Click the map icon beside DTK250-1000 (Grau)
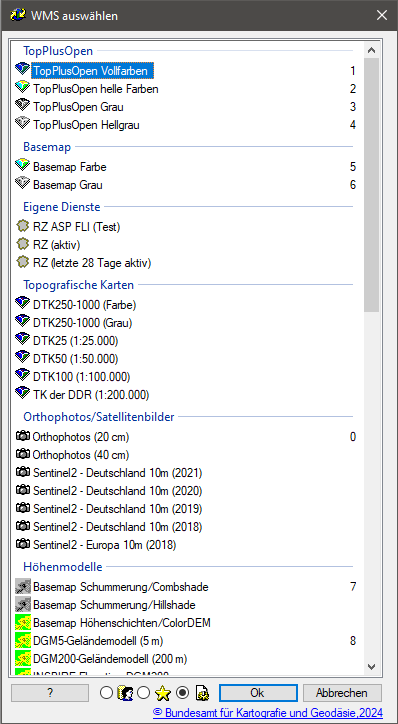The width and height of the screenshot is (398, 724). [22, 322]
